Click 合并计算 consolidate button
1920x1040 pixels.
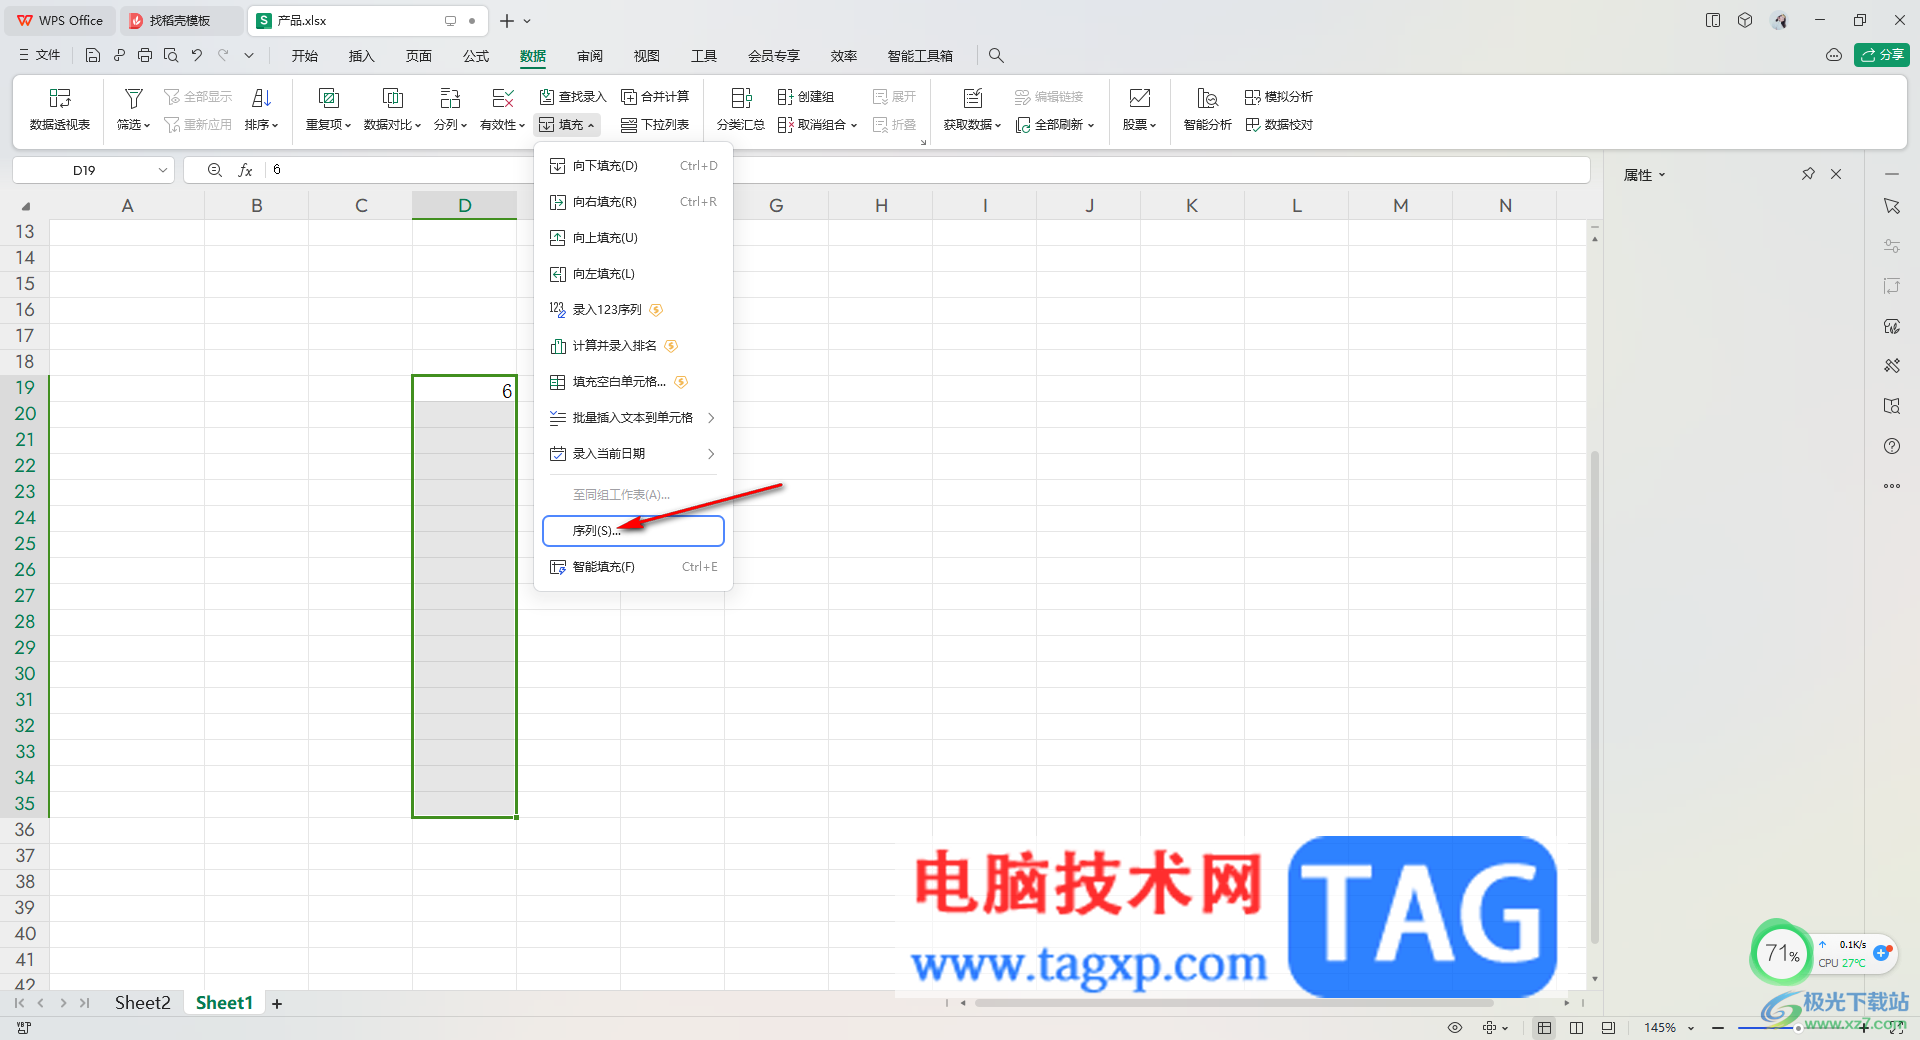655,97
